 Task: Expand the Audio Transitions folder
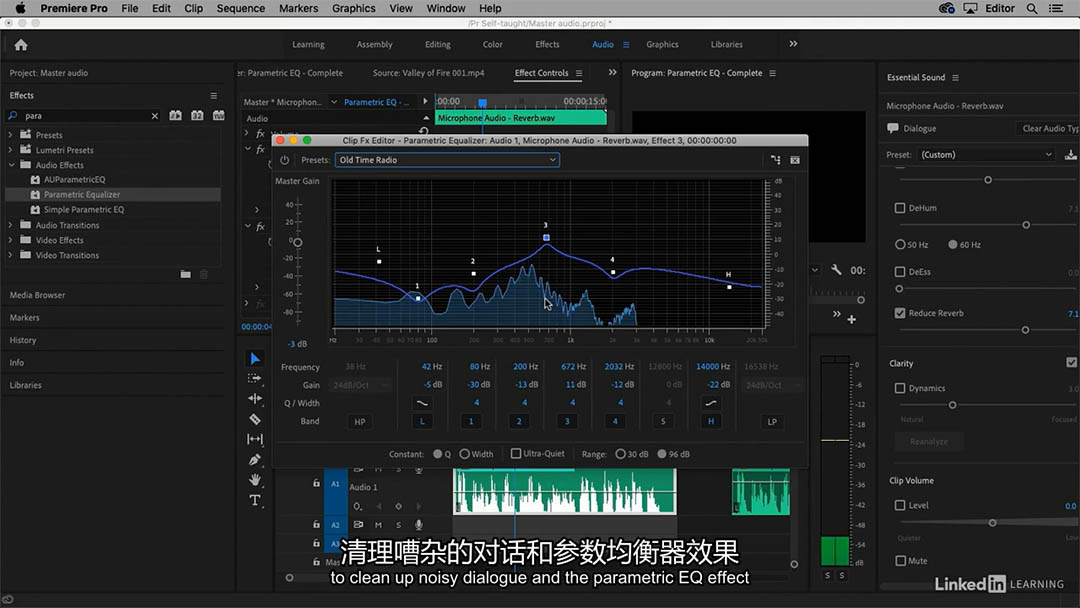pyautogui.click(x=10, y=225)
